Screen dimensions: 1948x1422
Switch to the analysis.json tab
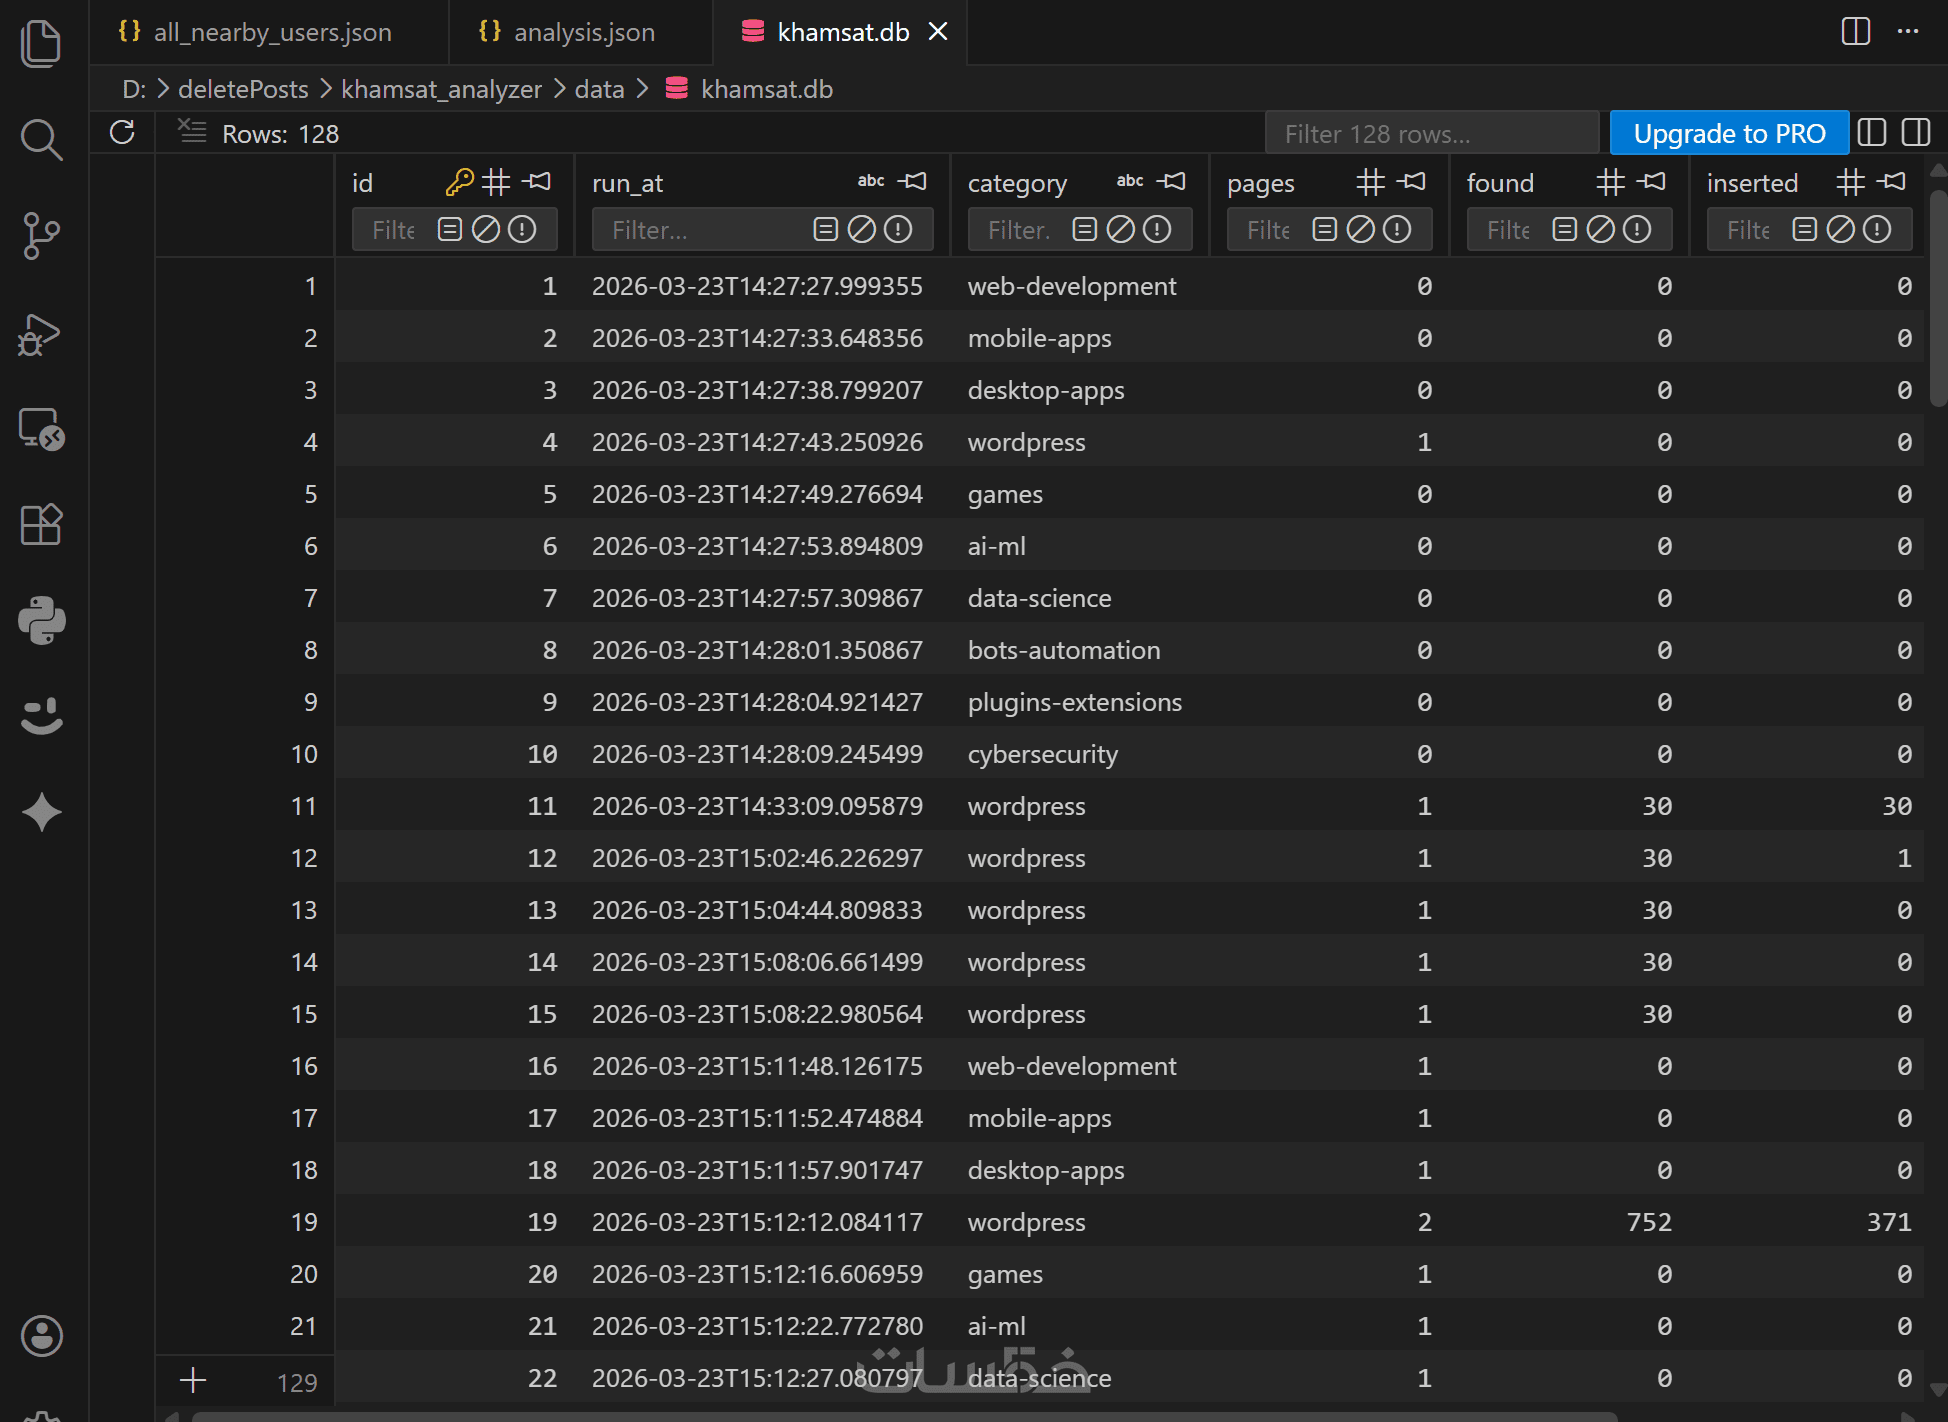point(584,32)
